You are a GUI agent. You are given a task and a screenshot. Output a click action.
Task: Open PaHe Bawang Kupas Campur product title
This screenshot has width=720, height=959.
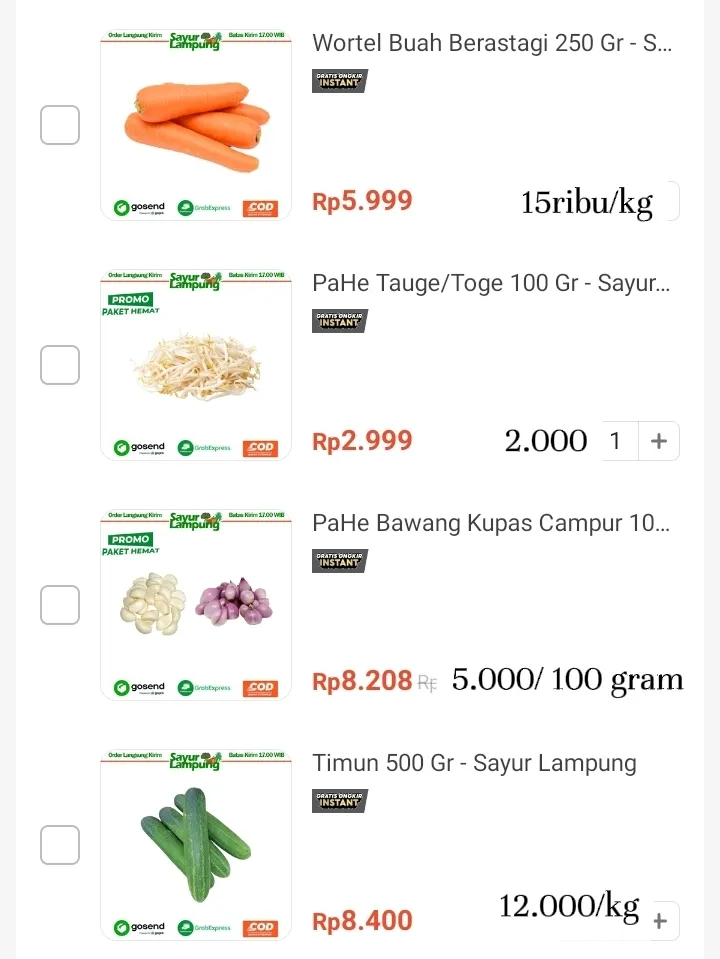pyautogui.click(x=491, y=524)
